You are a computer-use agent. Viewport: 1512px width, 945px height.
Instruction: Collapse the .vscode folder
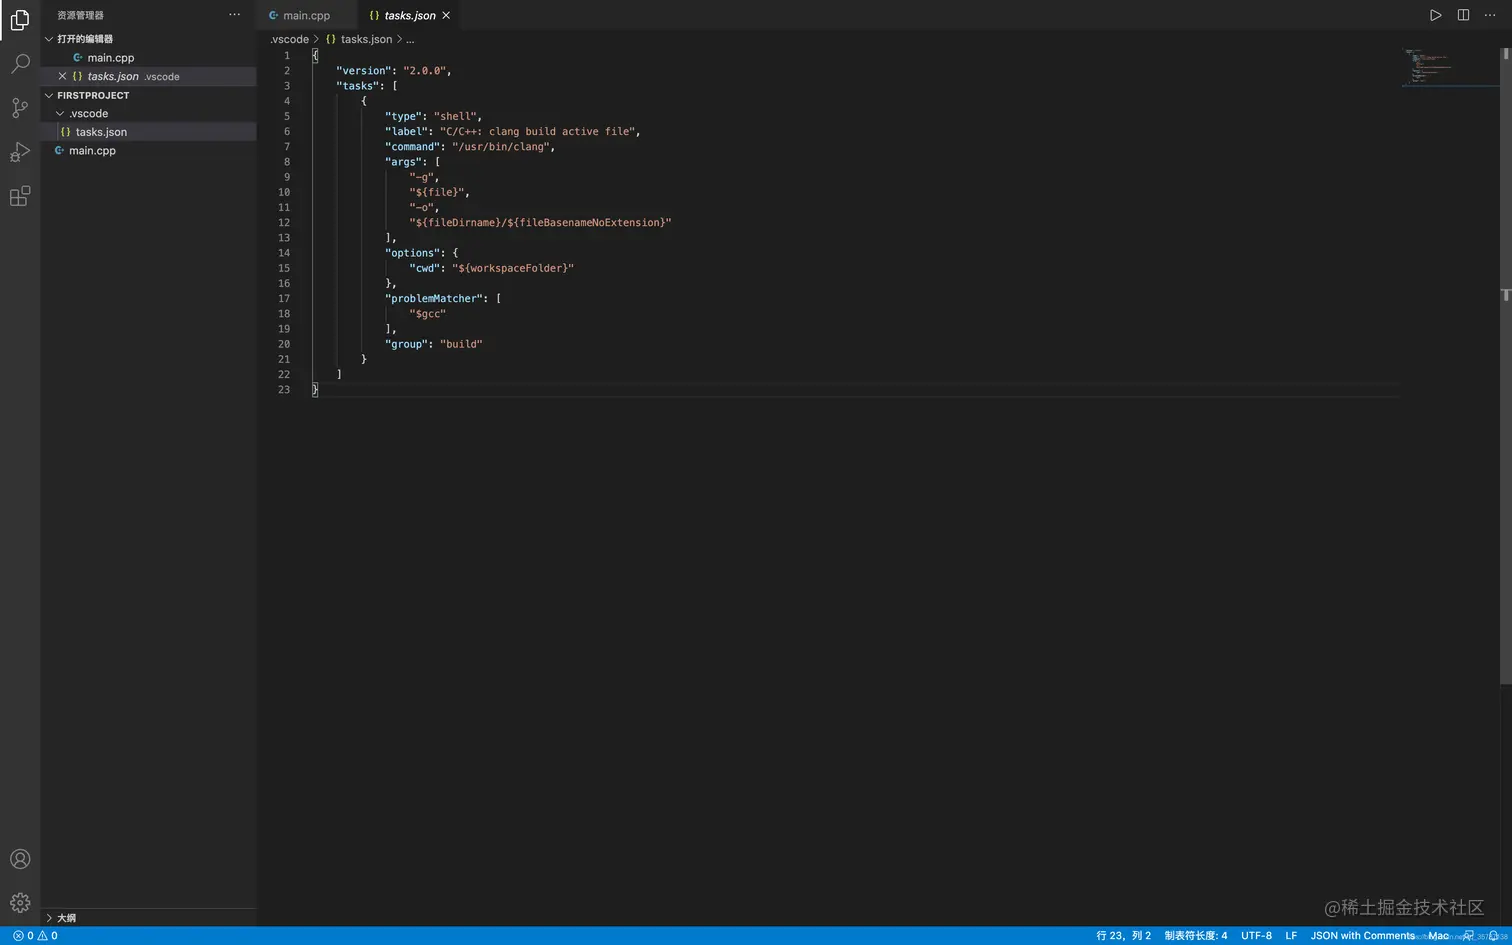coord(60,113)
